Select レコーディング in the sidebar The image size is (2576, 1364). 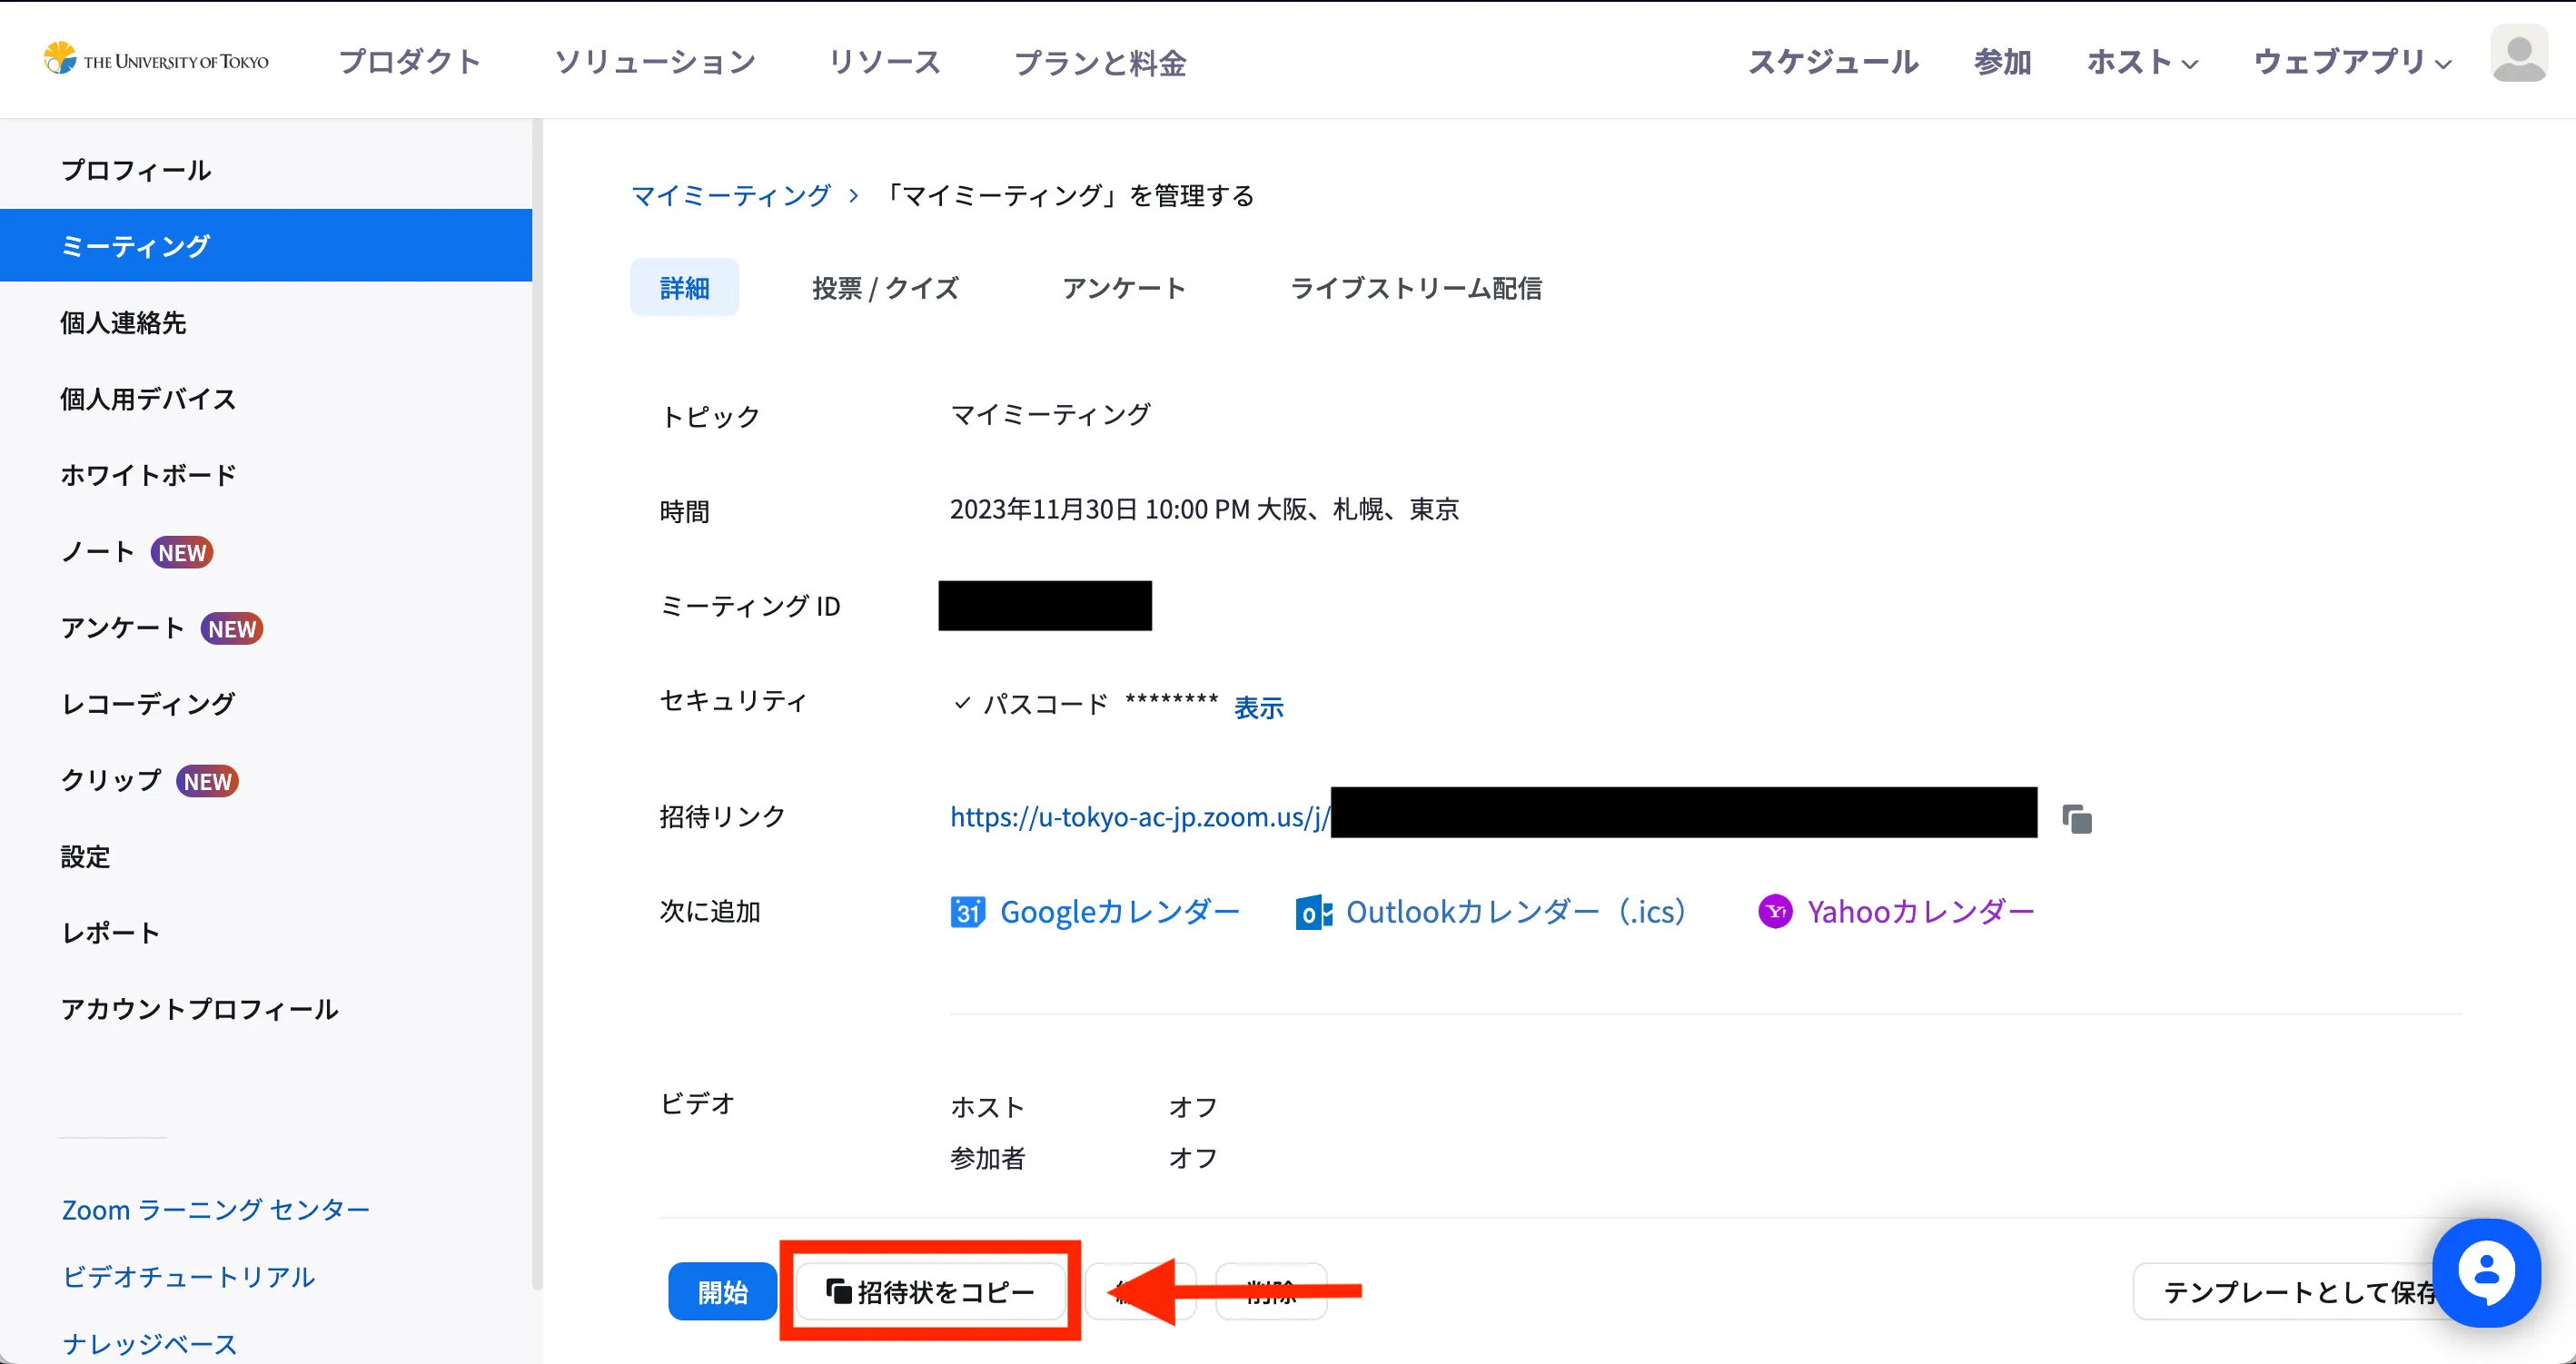click(x=148, y=704)
